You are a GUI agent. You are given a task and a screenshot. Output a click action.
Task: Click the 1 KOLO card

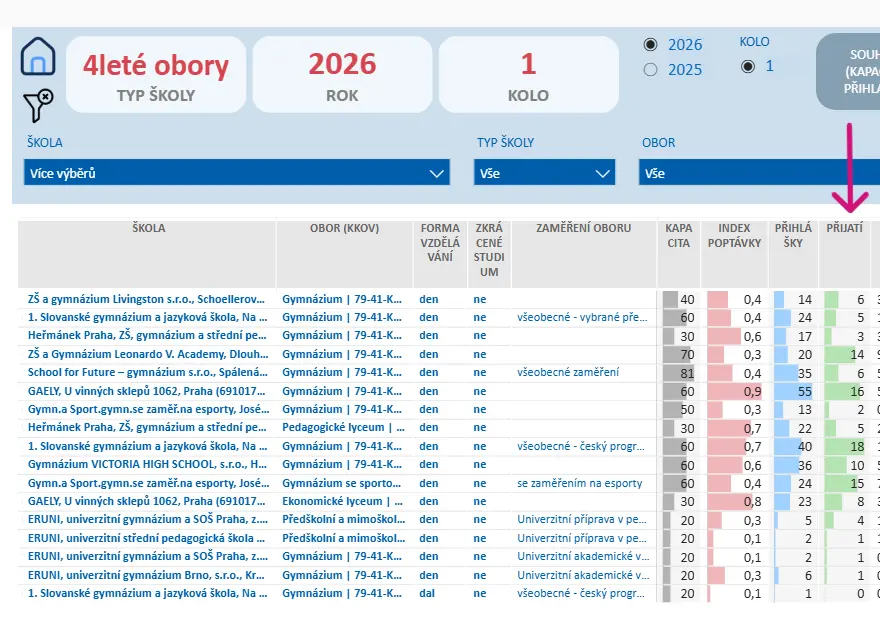[529, 75]
